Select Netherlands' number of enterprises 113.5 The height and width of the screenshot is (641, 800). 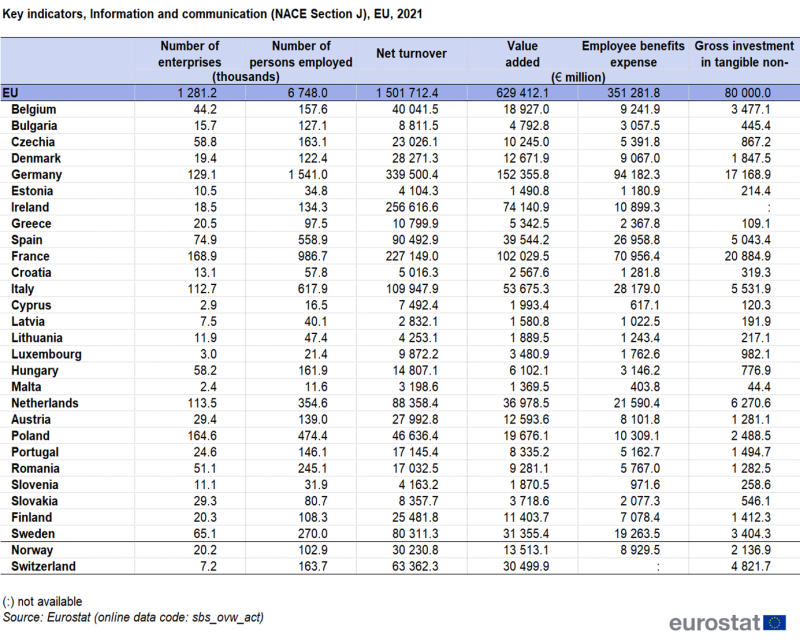click(x=202, y=403)
